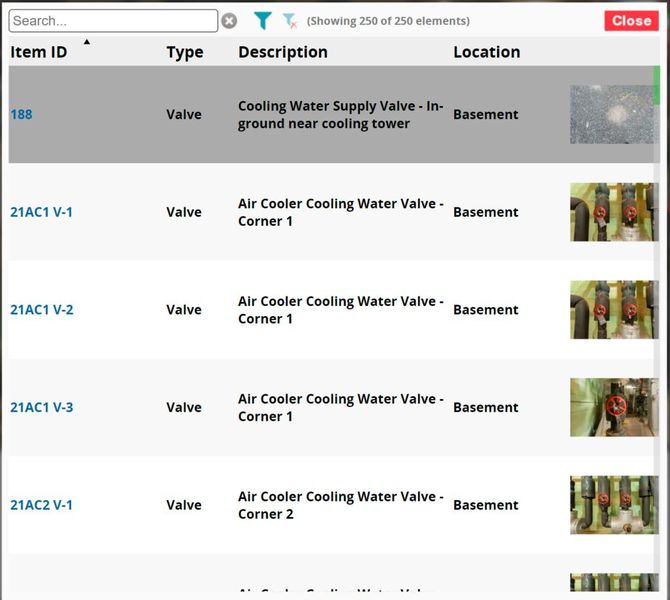Sort by the Item ID column header
670x600 pixels.
coord(39,52)
